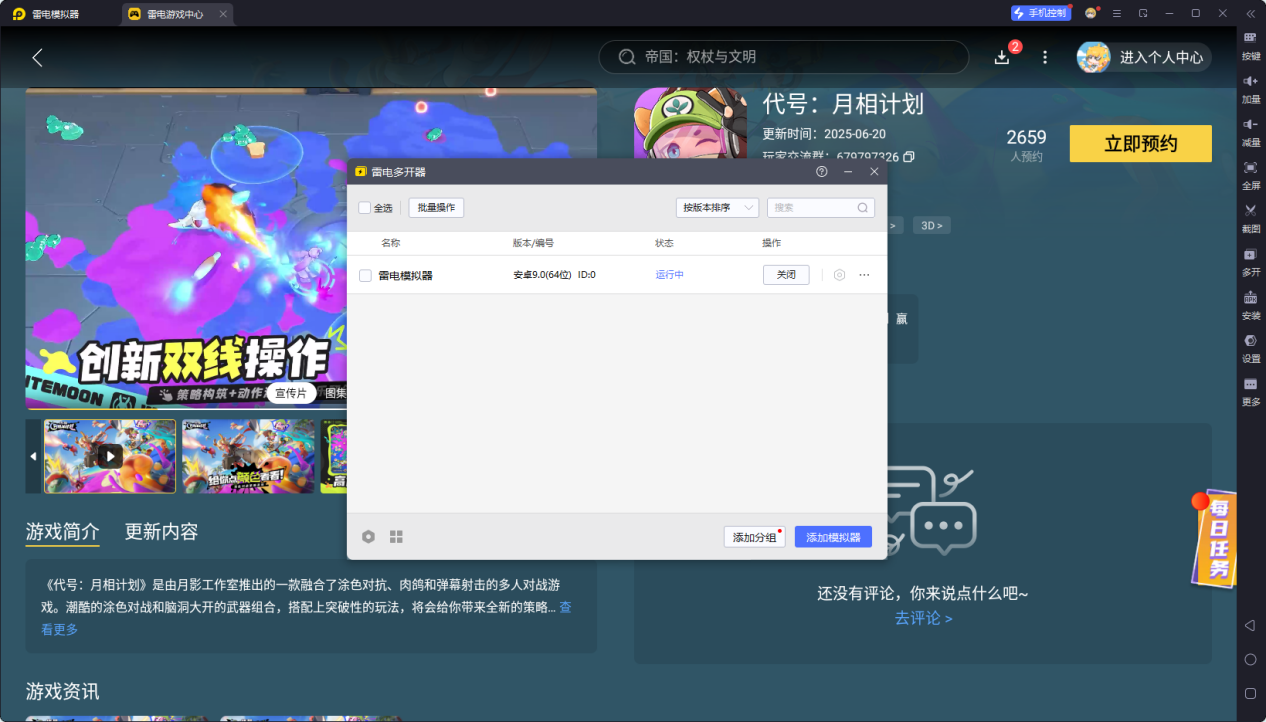The width and height of the screenshot is (1266, 722).
Task: Tap the Android recent-apps square icon
Action: tap(1250, 693)
